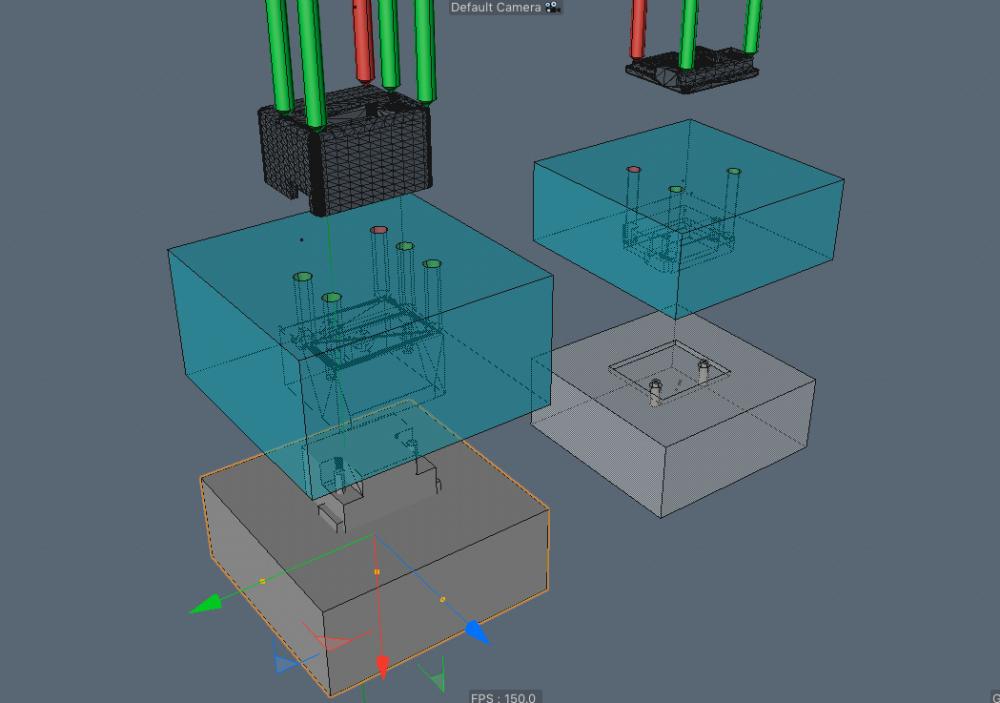The width and height of the screenshot is (1000, 703).
Task: Select the blue rotation handle of gizmo
Action: 286,662
